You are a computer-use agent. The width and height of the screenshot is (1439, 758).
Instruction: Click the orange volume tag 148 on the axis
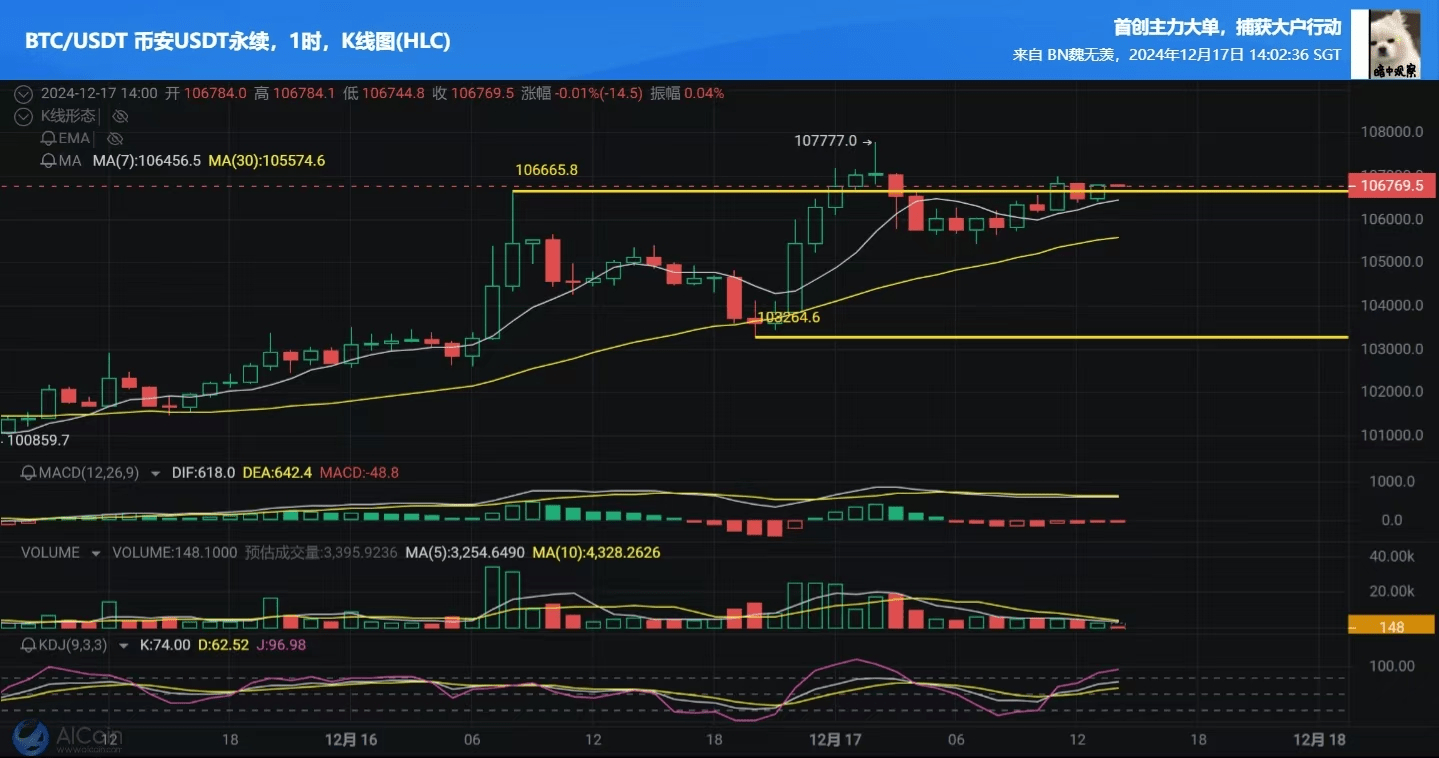point(1392,626)
